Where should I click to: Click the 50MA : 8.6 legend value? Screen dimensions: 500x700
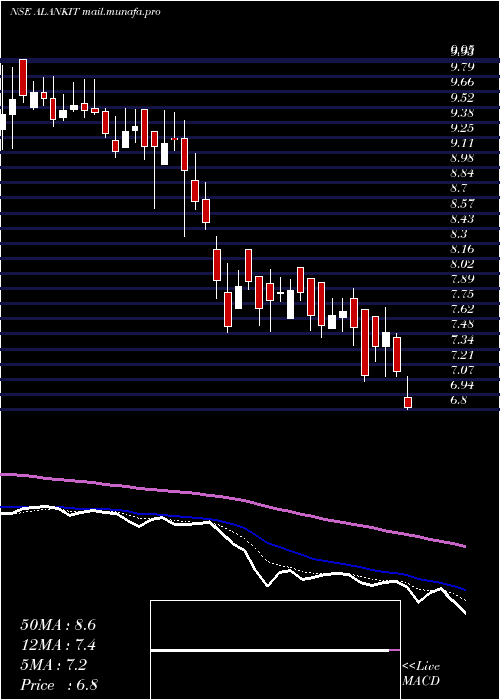[x=58, y=625]
